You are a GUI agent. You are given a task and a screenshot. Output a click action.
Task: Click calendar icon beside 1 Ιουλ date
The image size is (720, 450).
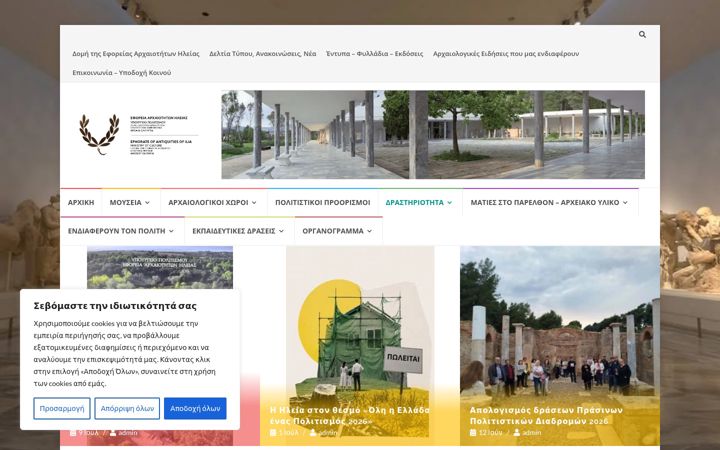(x=273, y=433)
